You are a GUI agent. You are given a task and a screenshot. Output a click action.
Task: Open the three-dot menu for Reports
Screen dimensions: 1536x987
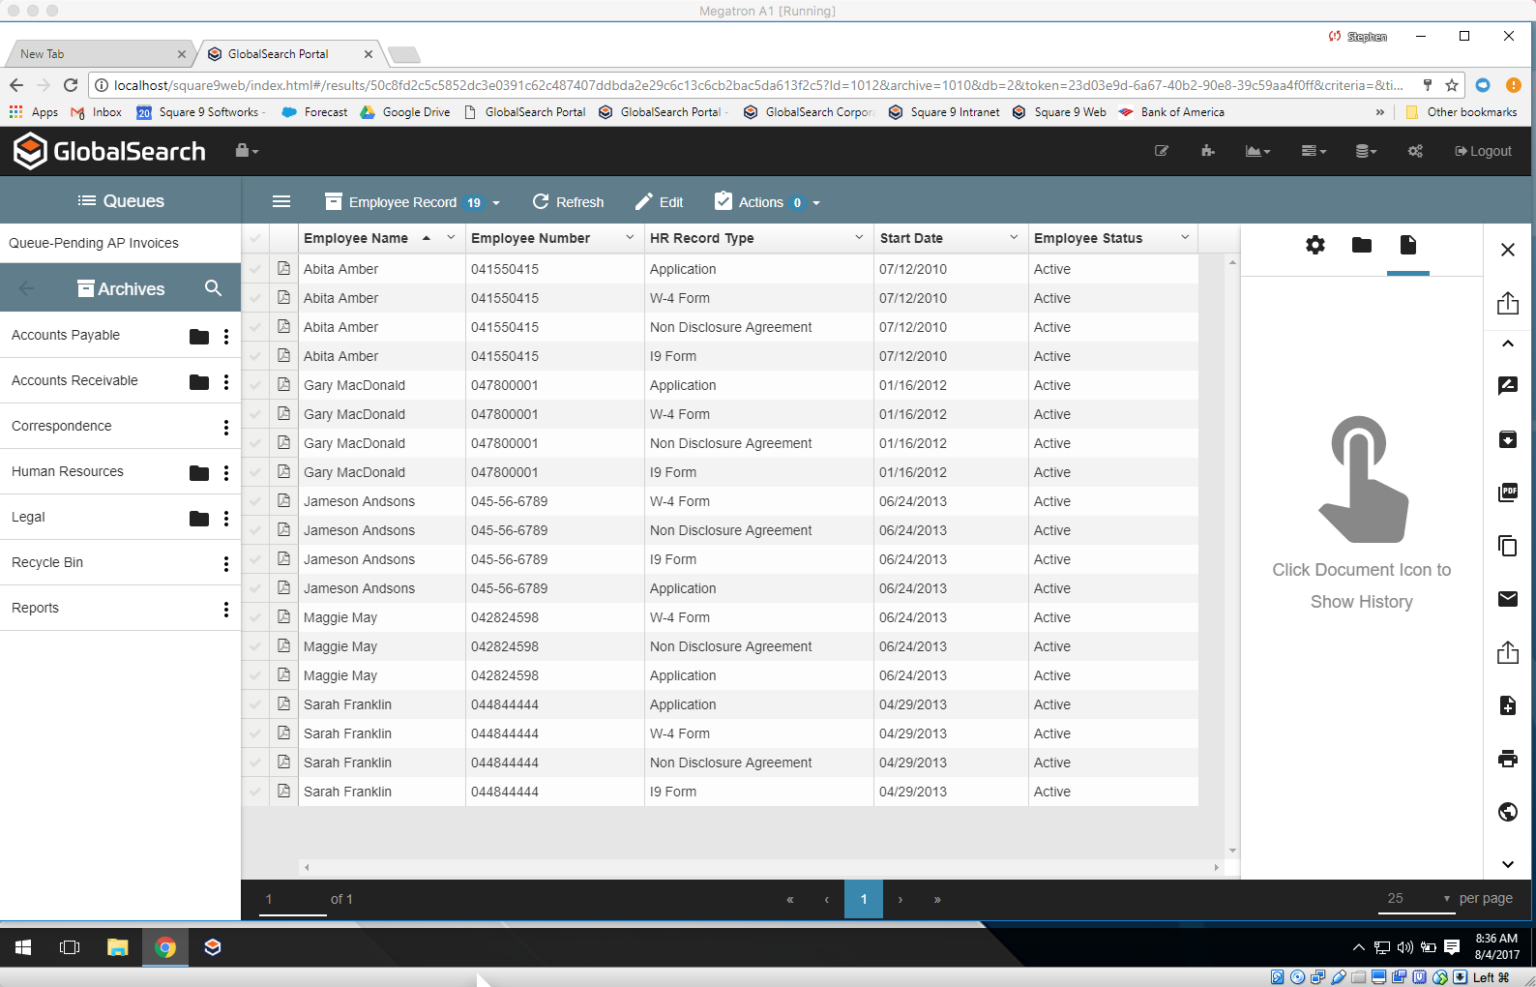coord(226,609)
